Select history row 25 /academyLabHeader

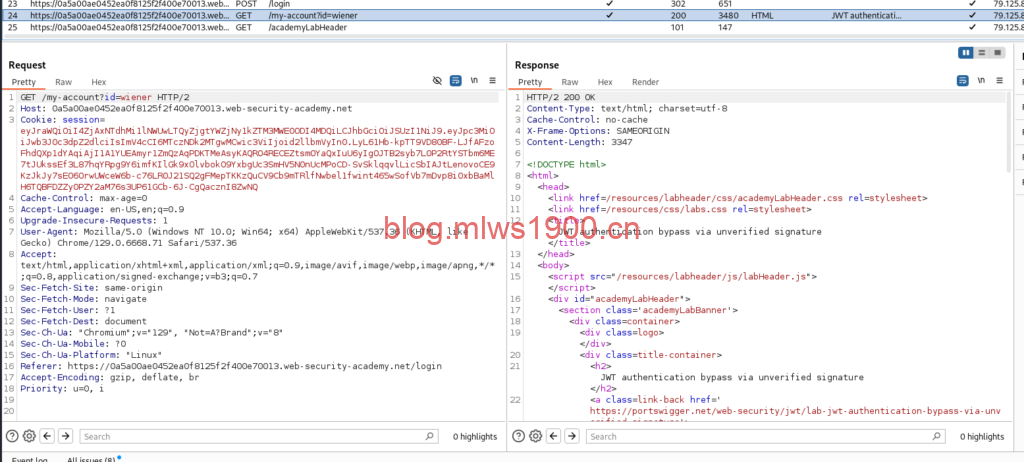tap(512, 27)
